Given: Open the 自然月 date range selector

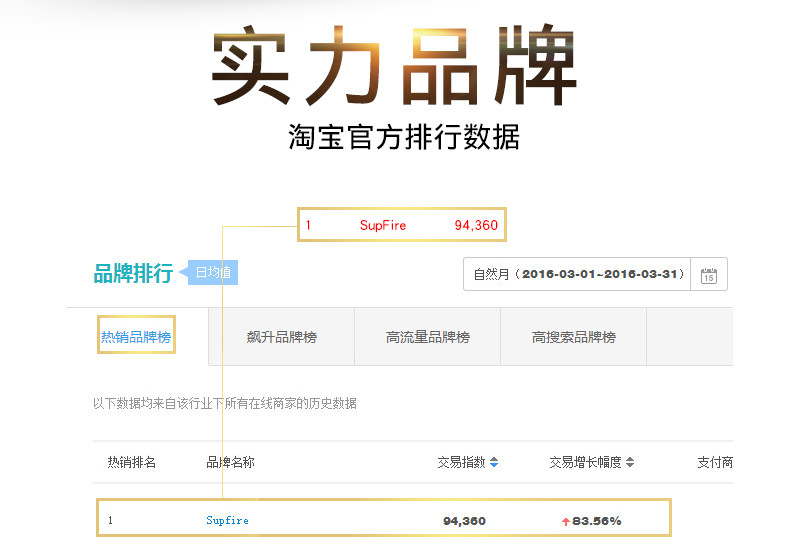Looking at the screenshot, I should coord(577,274).
